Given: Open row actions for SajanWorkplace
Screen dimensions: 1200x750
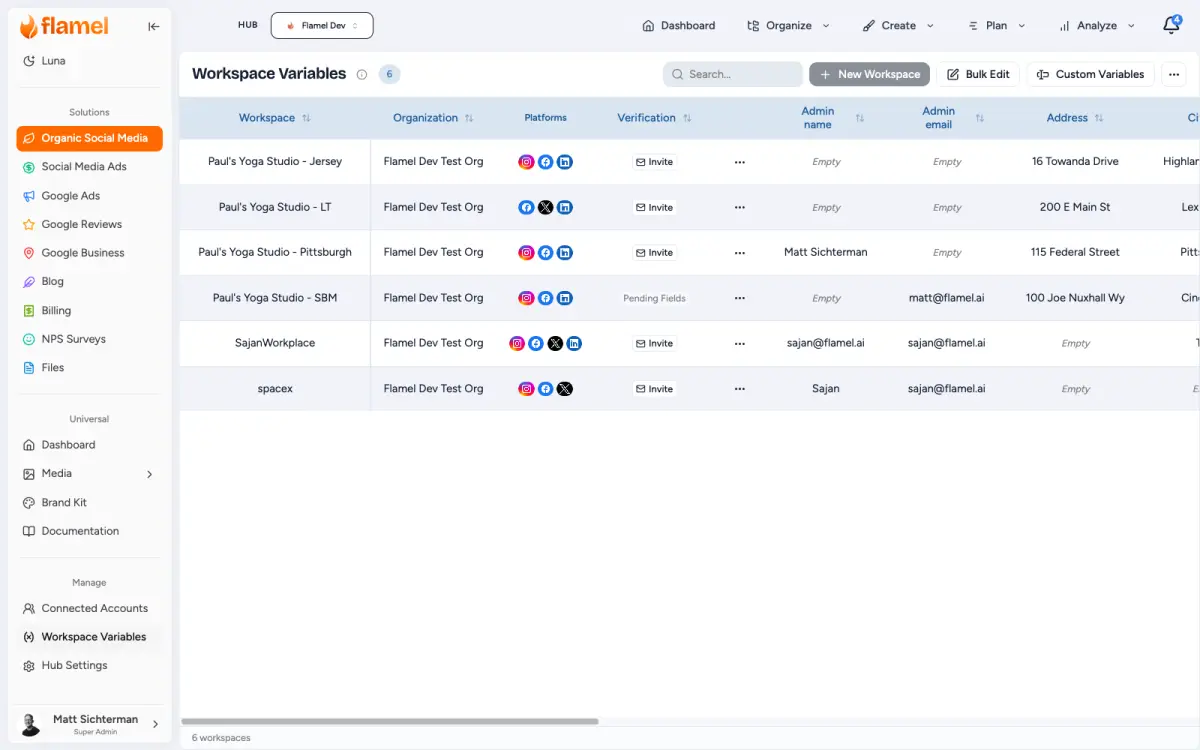Looking at the screenshot, I should coord(740,343).
